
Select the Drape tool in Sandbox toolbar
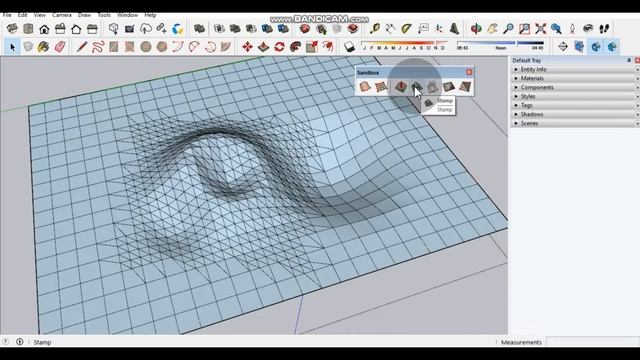(x=432, y=87)
